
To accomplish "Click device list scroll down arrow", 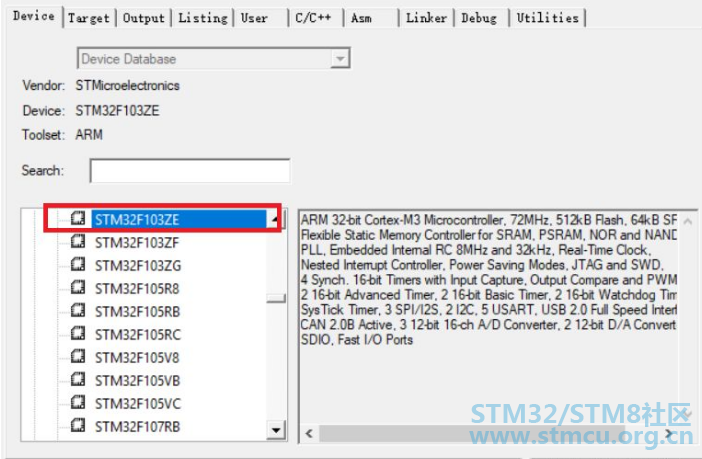I will (x=277, y=429).
